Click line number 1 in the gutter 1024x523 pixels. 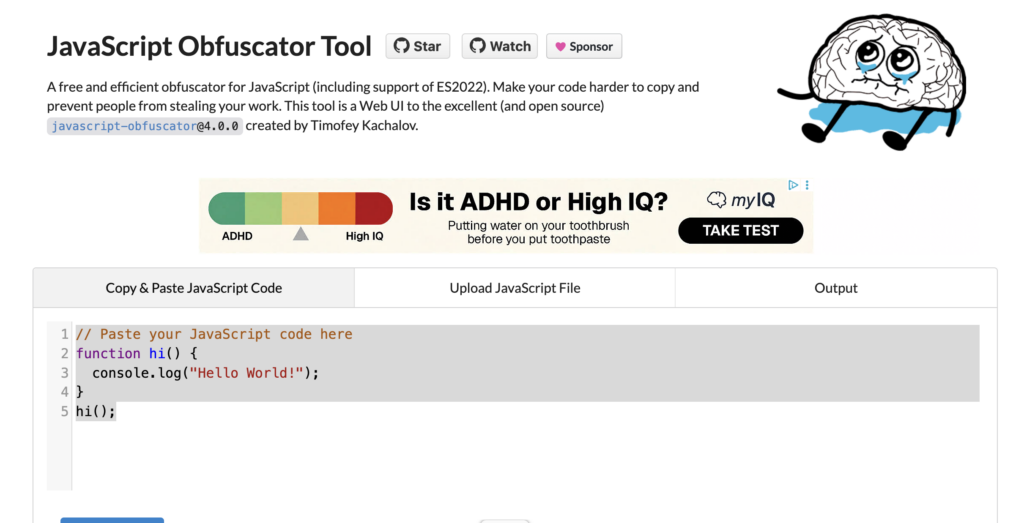[64, 334]
